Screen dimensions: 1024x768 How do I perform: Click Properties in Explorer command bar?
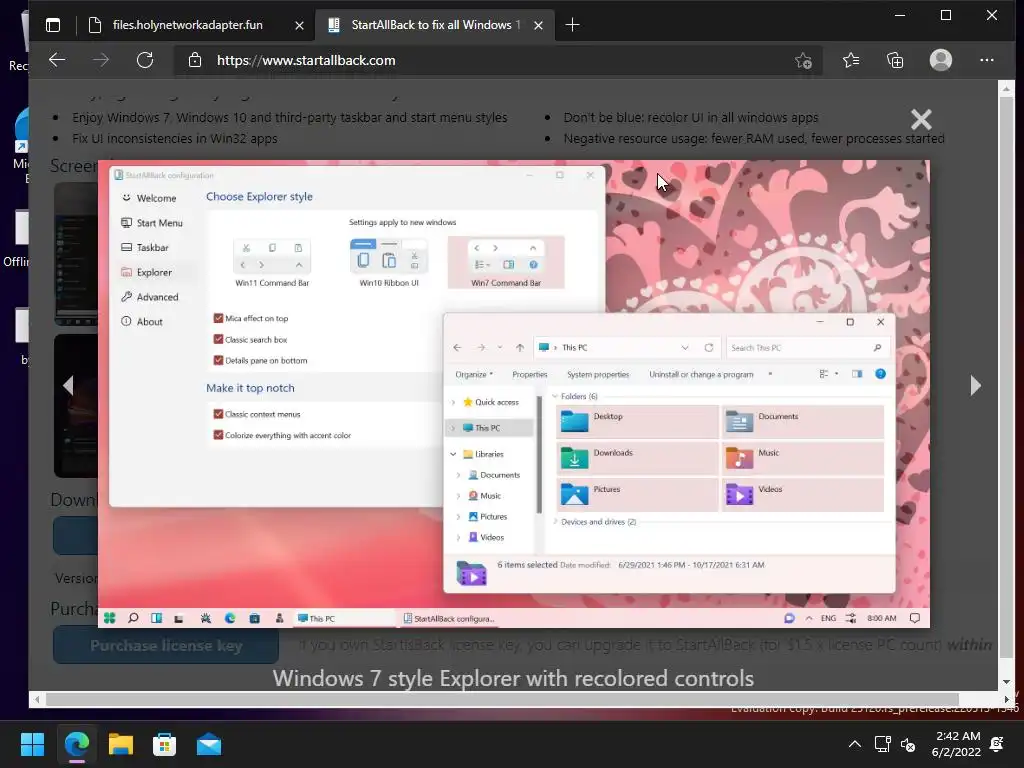point(530,374)
